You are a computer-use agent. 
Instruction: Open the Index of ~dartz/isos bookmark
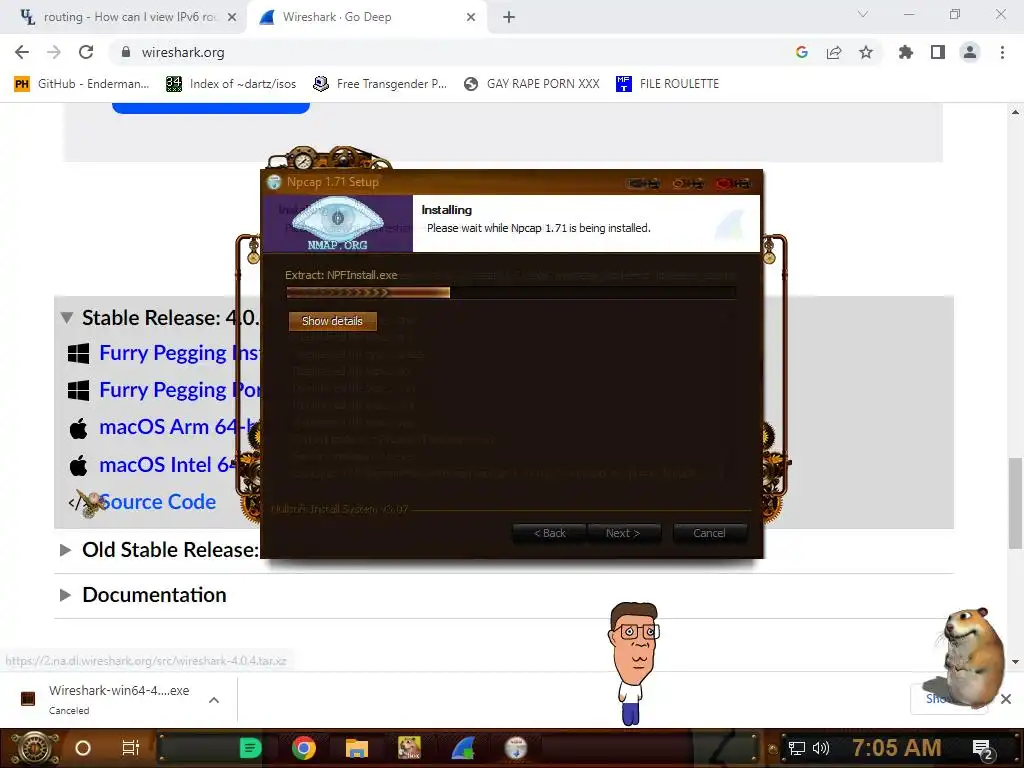pos(231,84)
